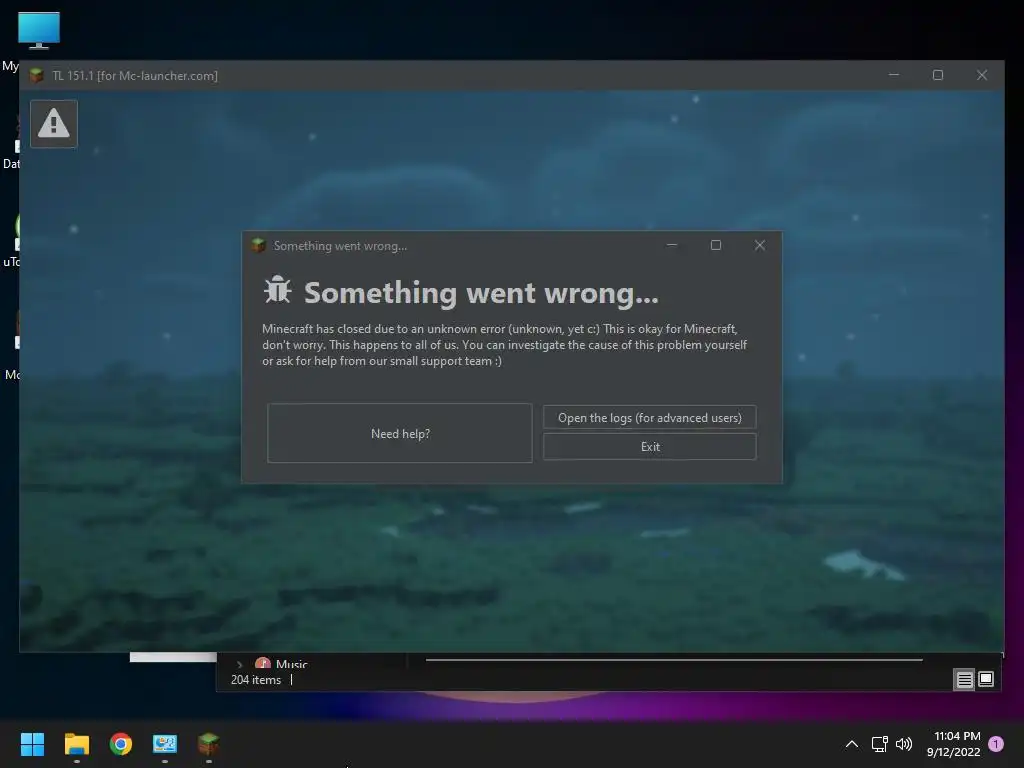Click the network icon in system tray
1024x768 pixels.
(x=880, y=744)
